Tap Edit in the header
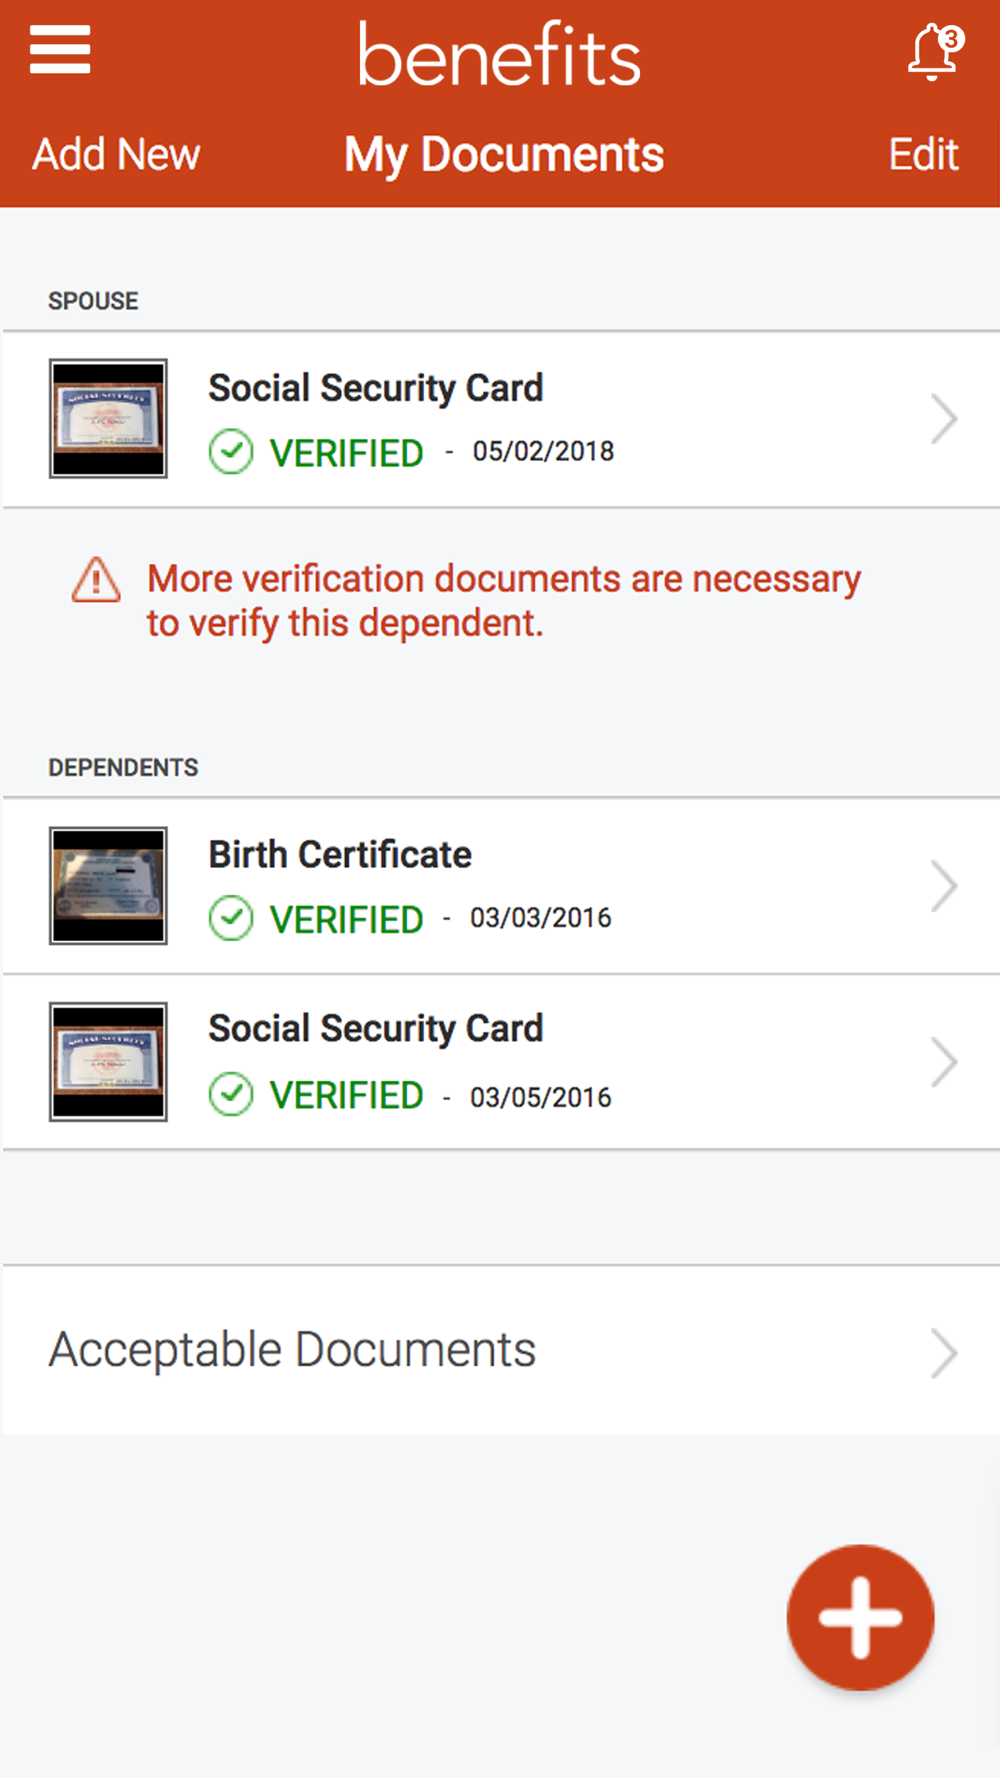This screenshot has height=1778, width=1000. point(923,155)
